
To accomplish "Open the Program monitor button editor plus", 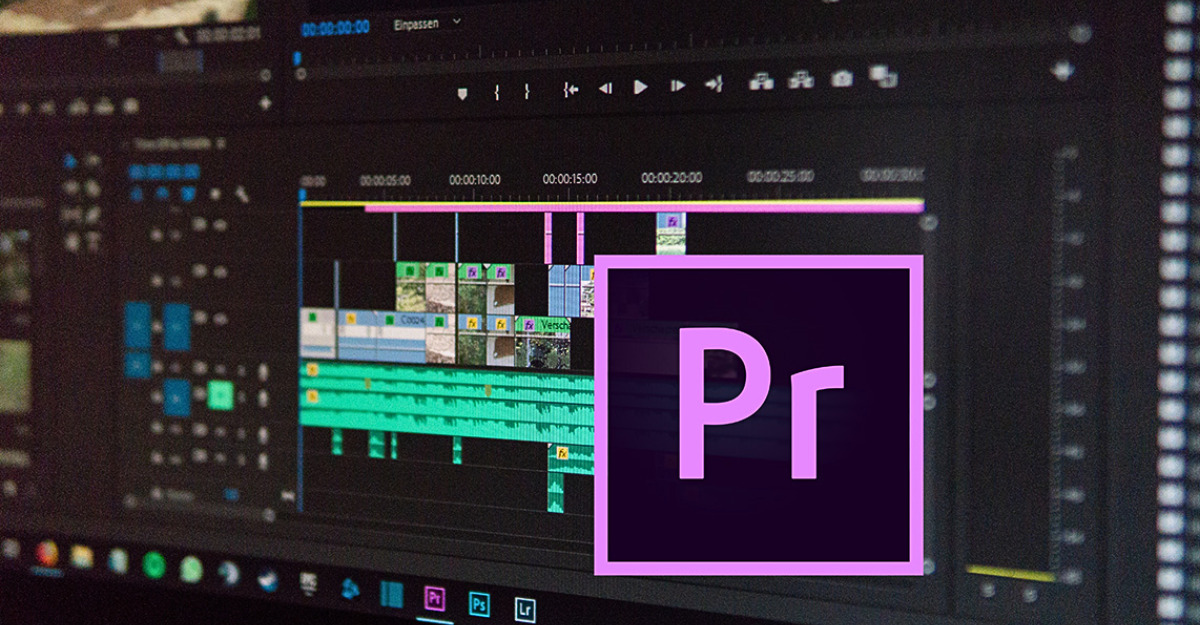I will tap(1063, 70).
